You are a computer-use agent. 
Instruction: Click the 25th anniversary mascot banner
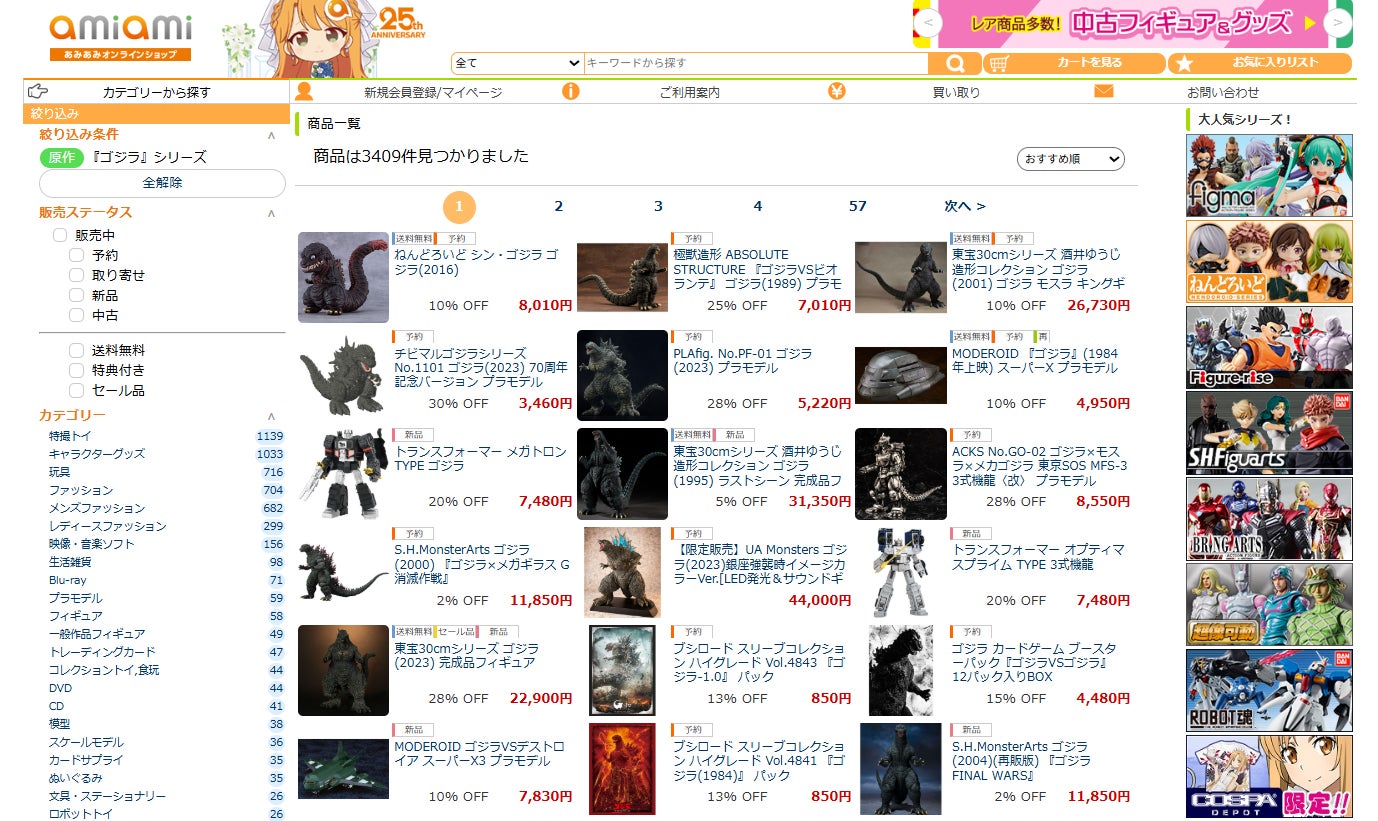(325, 38)
